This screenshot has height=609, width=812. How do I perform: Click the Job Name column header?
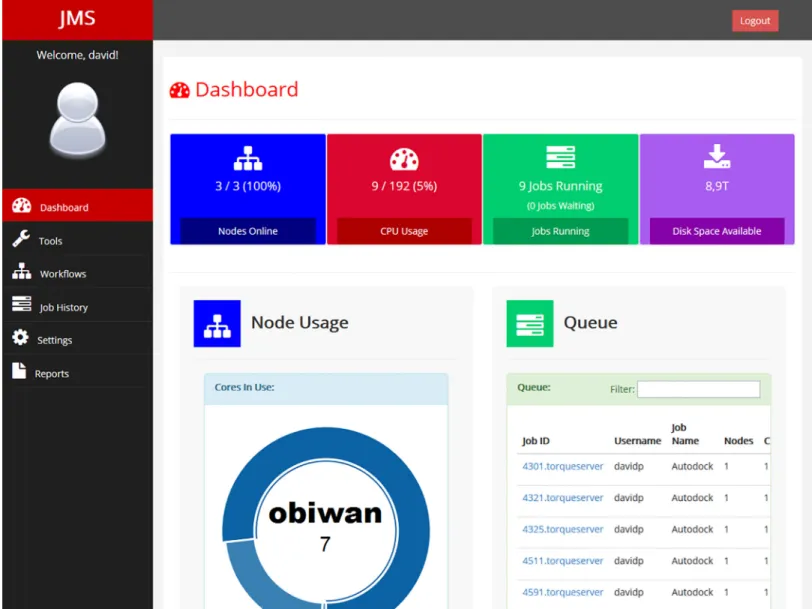pyautogui.click(x=685, y=434)
